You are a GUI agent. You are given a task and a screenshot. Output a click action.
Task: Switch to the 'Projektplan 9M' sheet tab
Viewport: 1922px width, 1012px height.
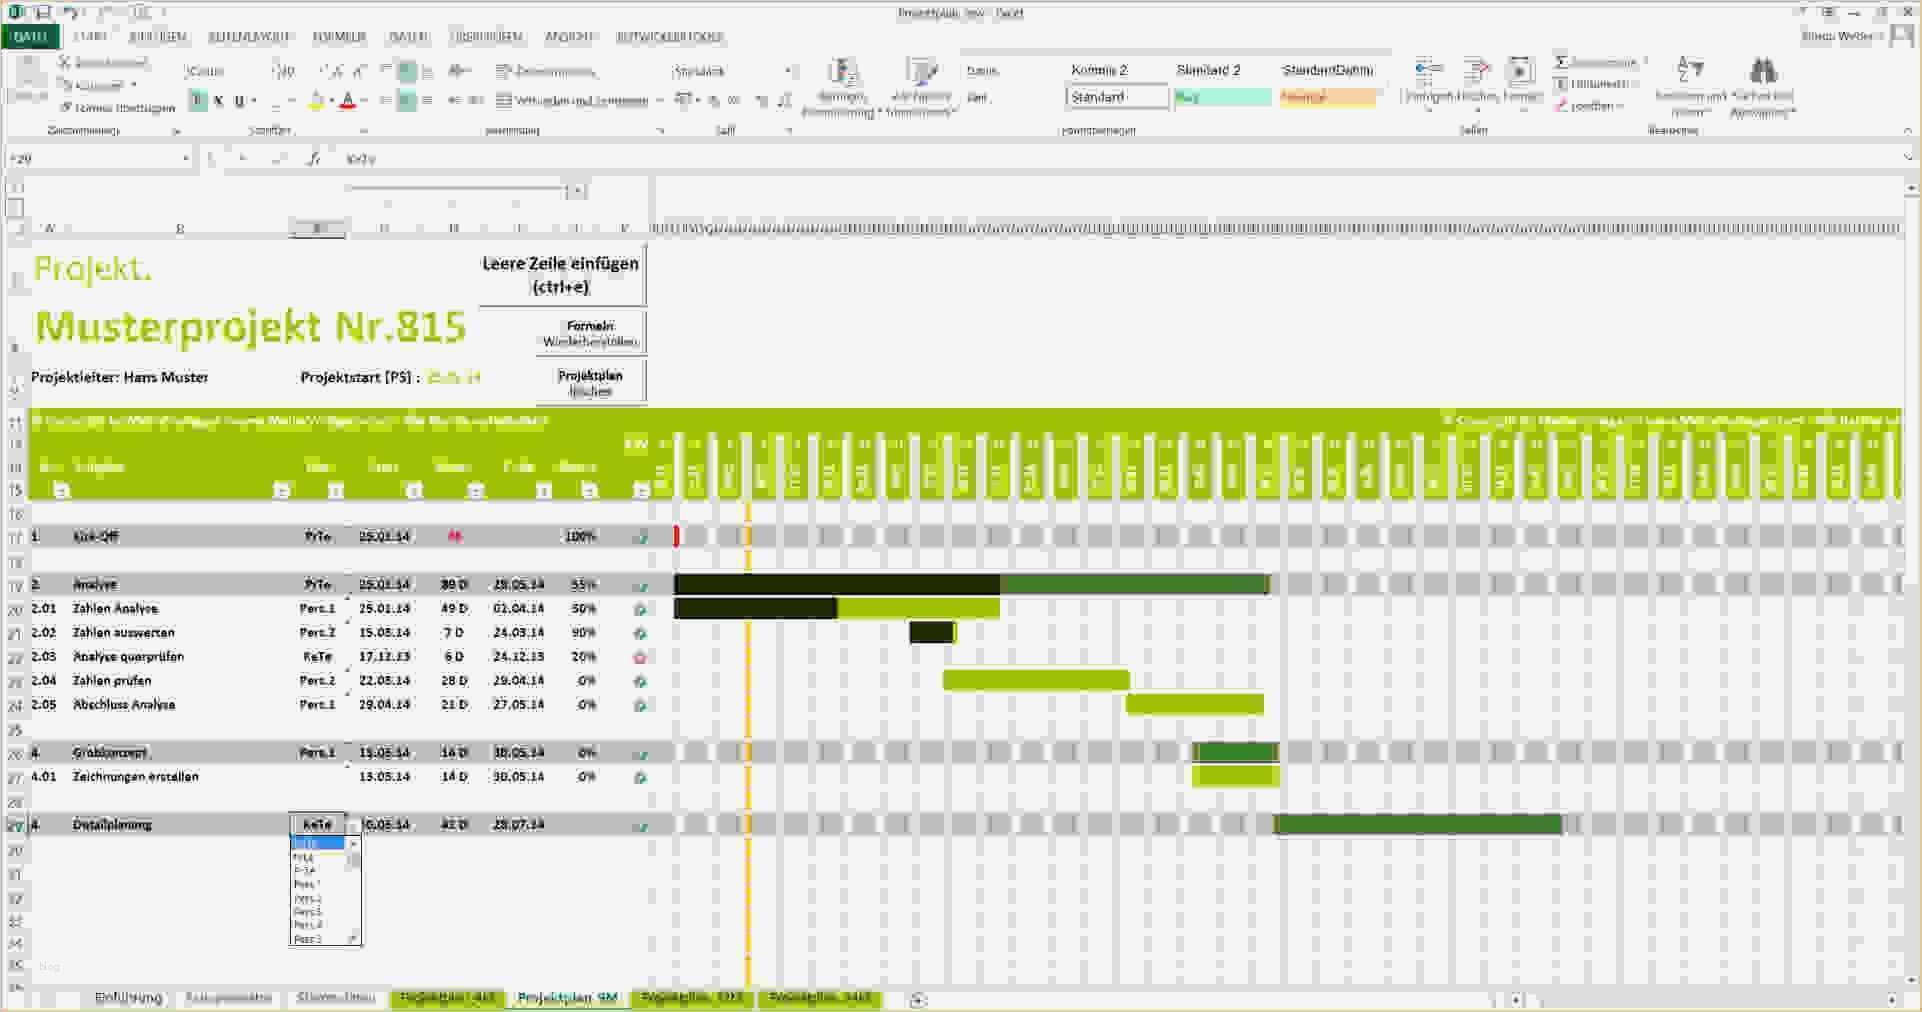pos(567,998)
